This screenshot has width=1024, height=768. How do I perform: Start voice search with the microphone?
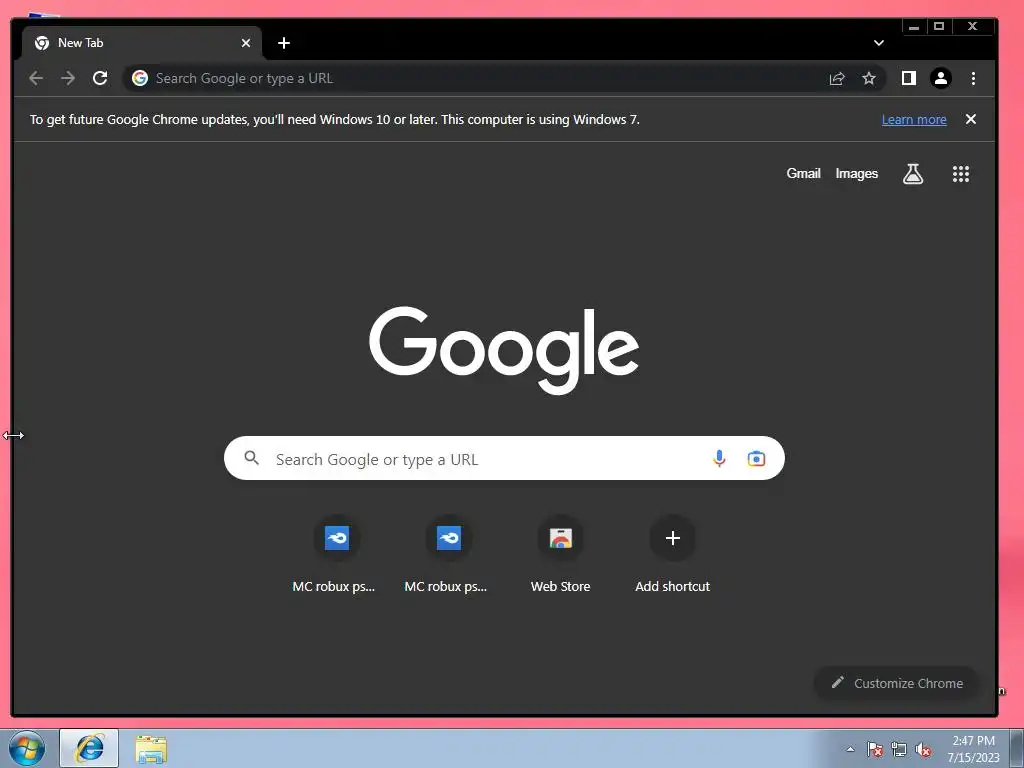click(719, 458)
